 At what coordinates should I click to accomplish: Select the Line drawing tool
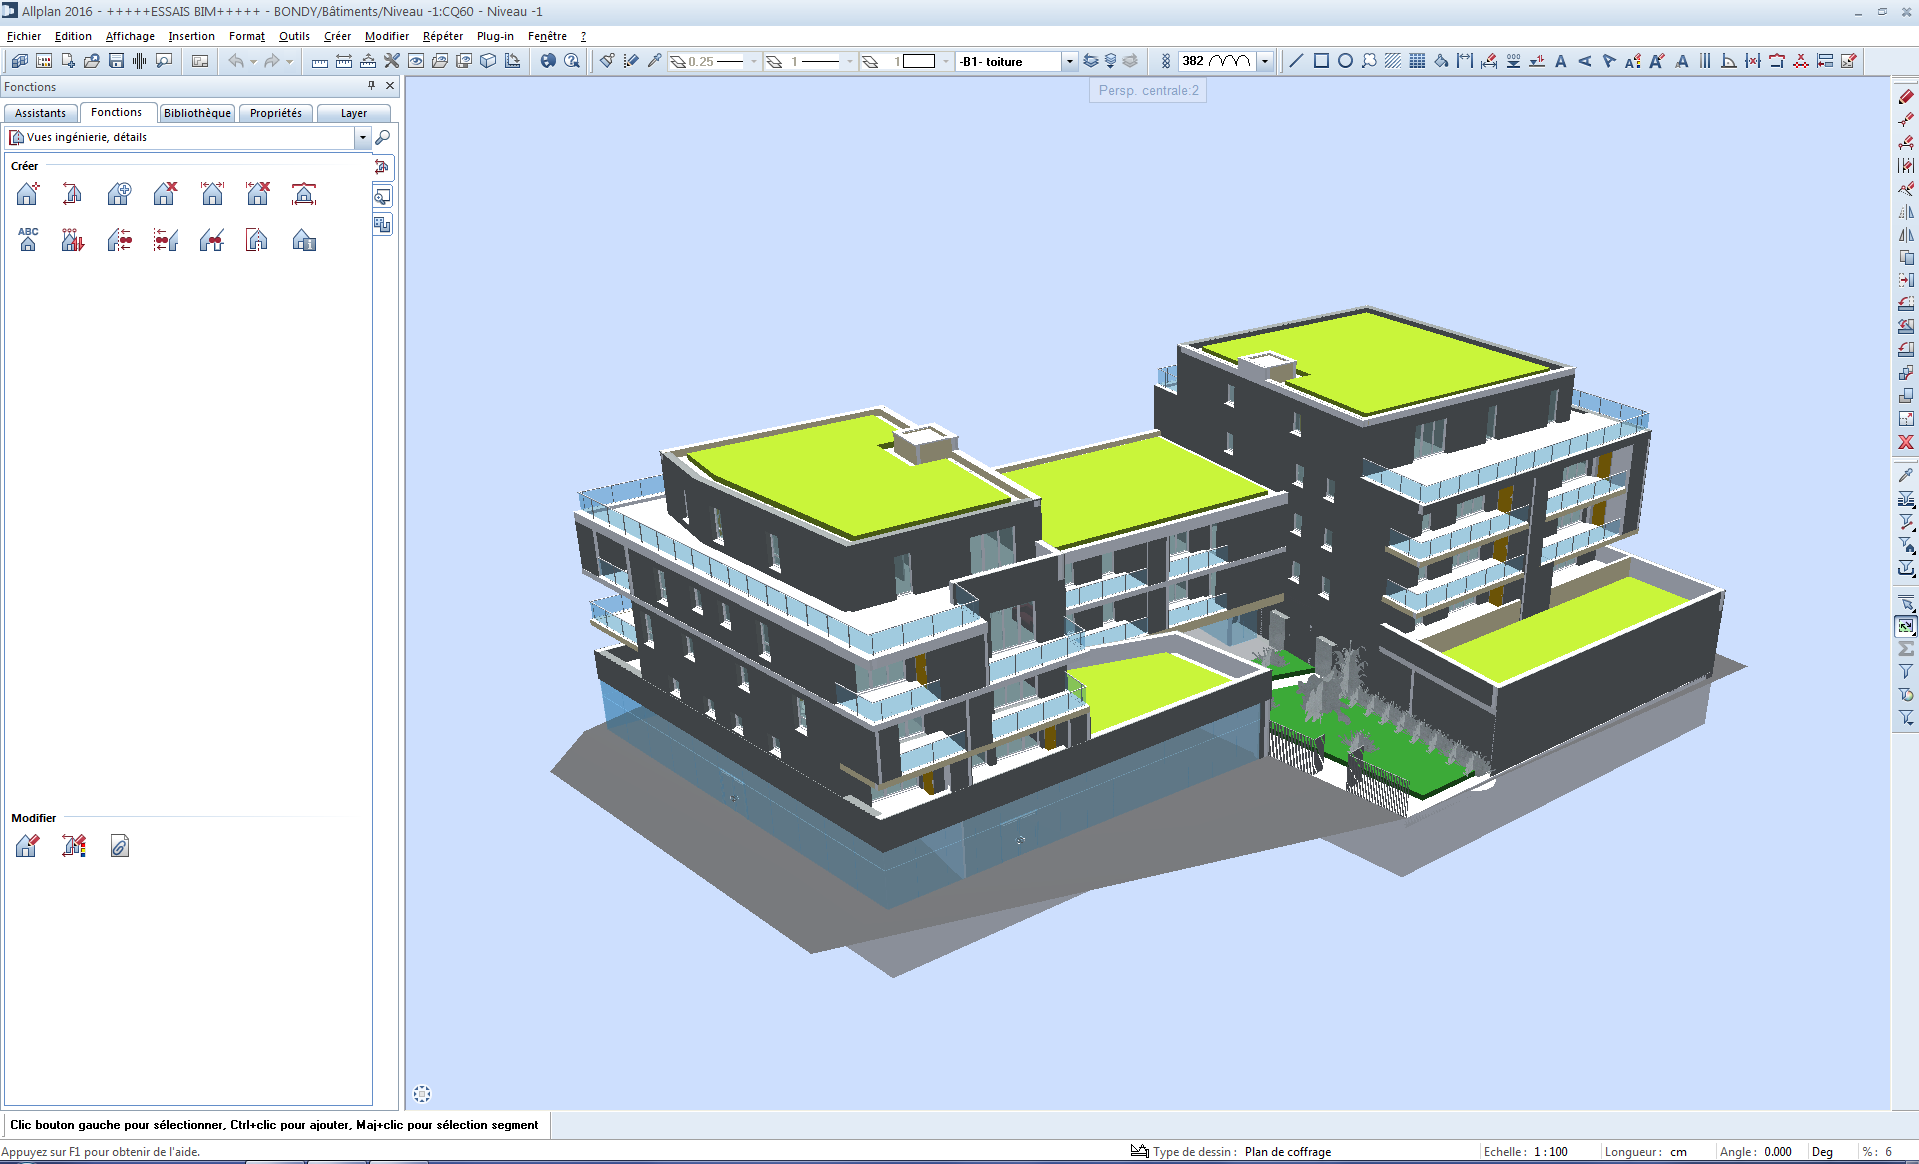pyautogui.click(x=1296, y=61)
